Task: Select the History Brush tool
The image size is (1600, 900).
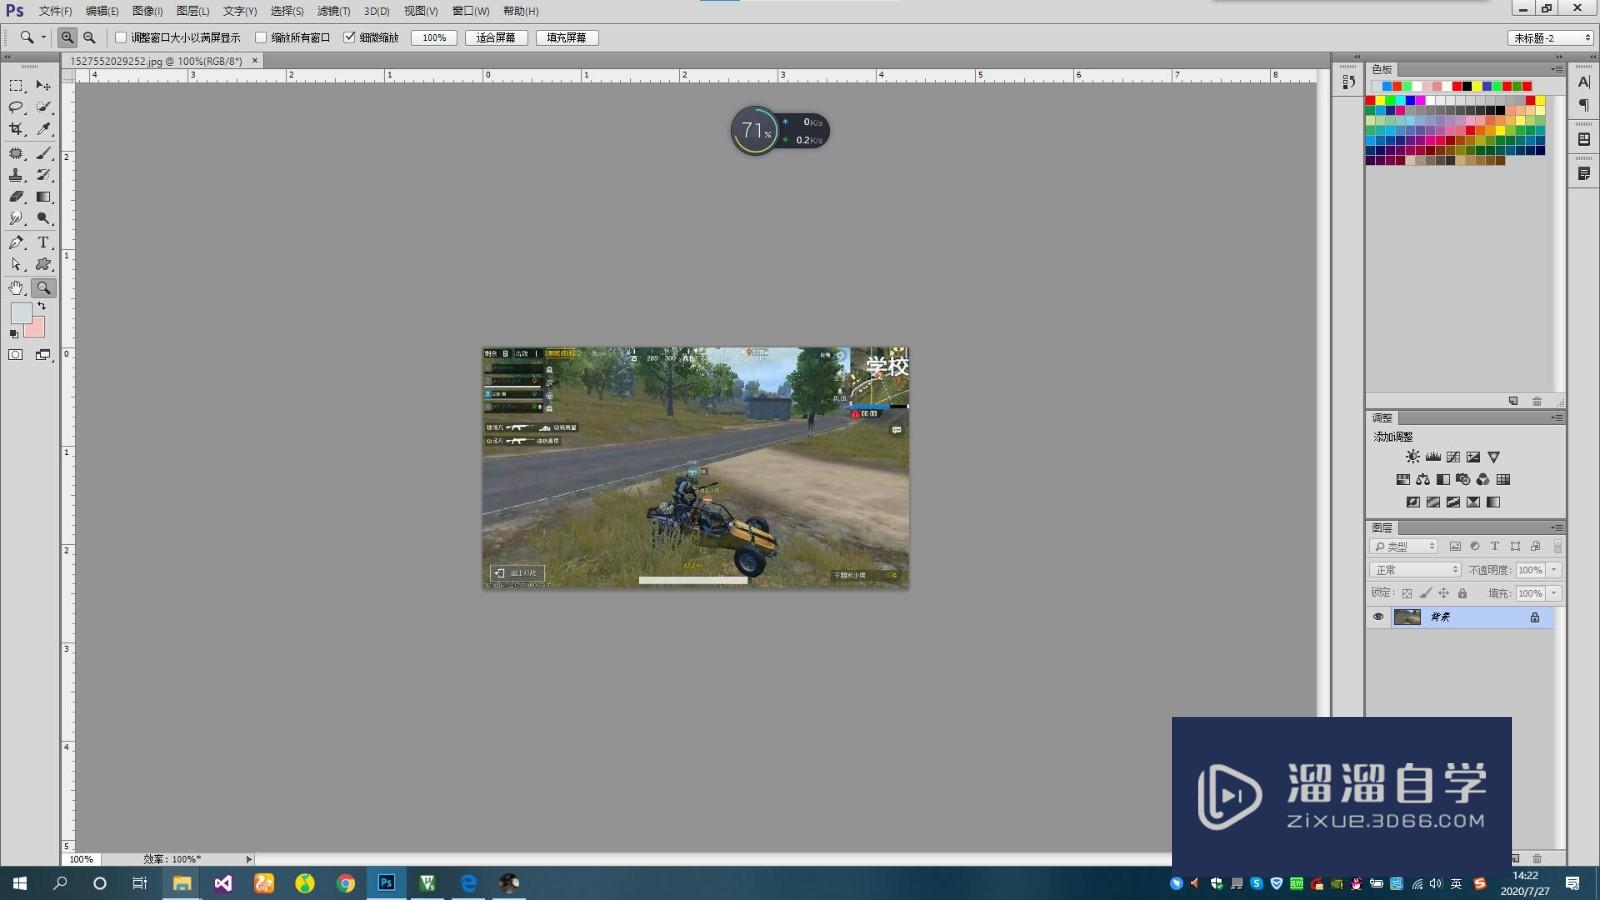Action: point(43,175)
